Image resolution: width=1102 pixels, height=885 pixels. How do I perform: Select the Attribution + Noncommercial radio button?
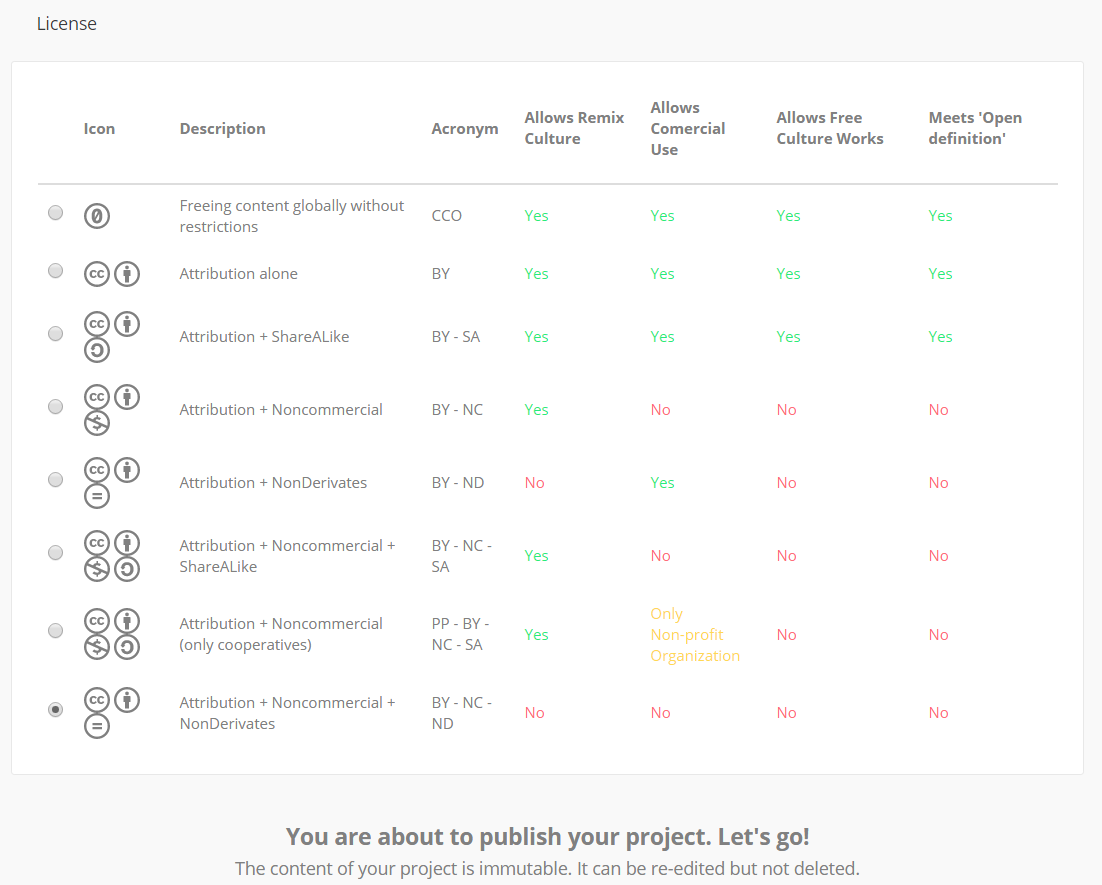coord(56,406)
